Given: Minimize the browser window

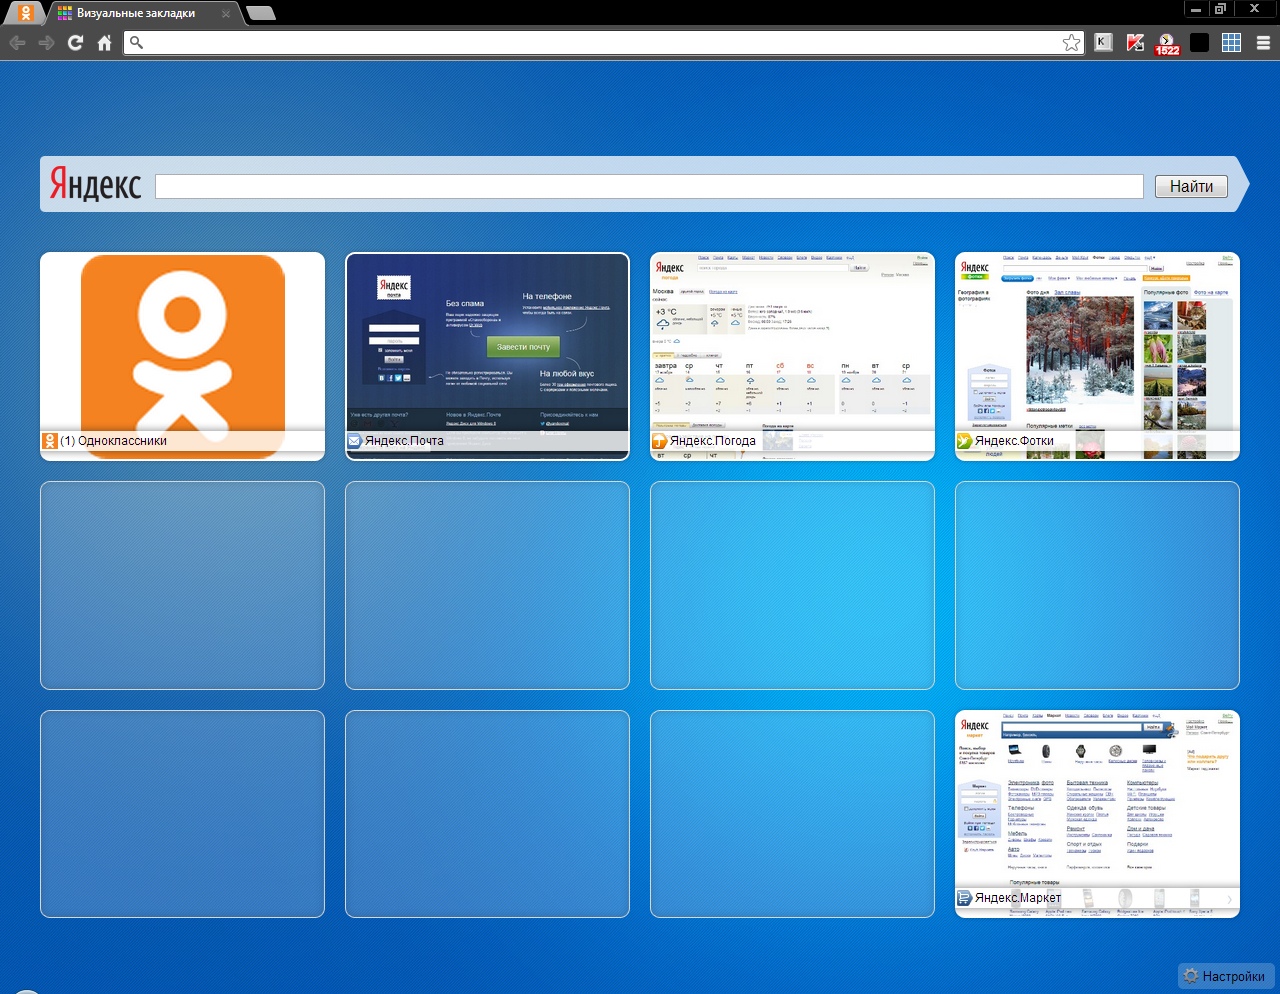Looking at the screenshot, I should (x=1196, y=9).
